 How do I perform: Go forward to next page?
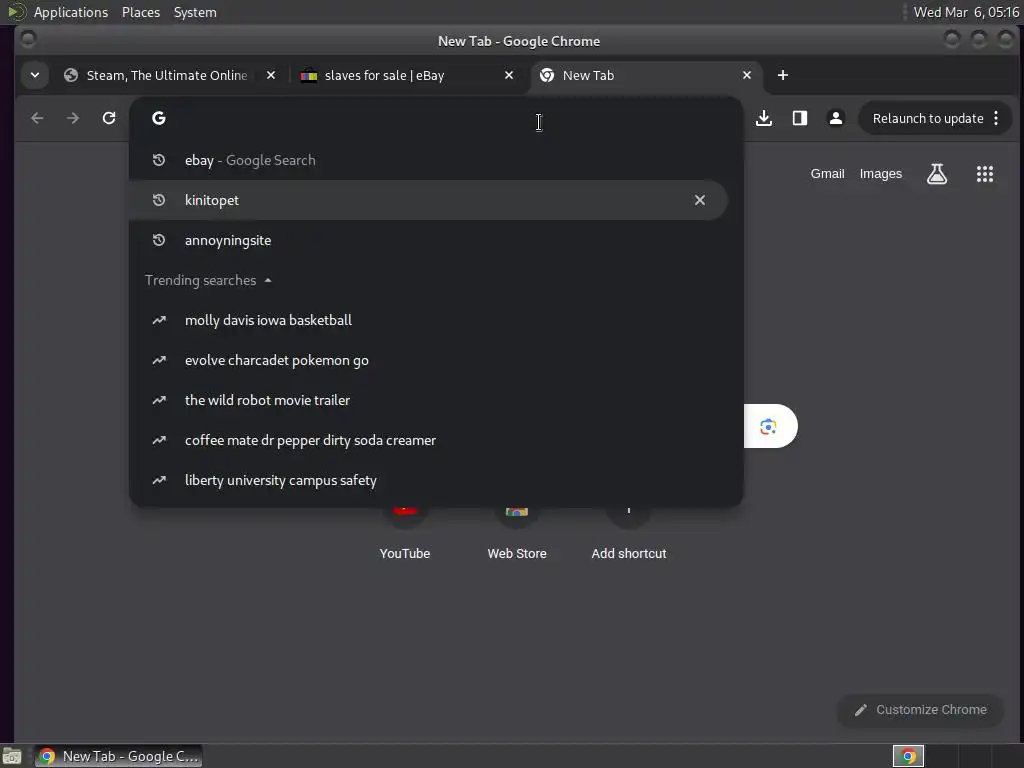coord(73,118)
